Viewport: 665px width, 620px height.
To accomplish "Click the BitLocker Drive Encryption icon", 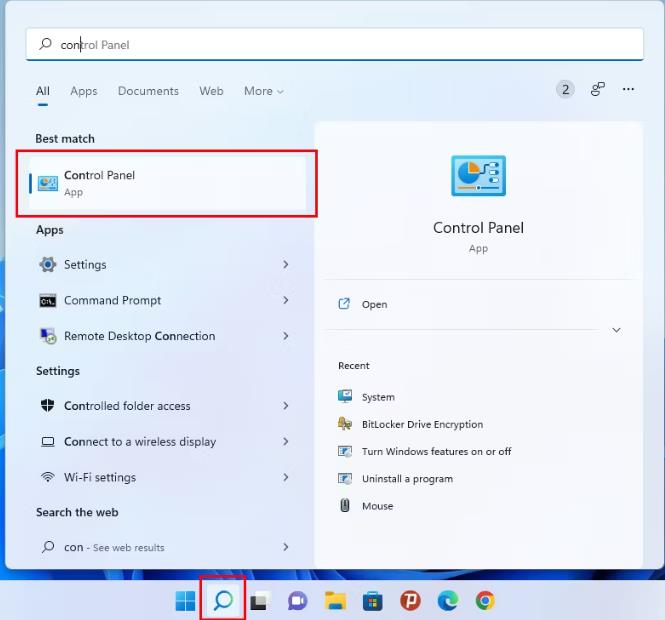I will [x=345, y=424].
